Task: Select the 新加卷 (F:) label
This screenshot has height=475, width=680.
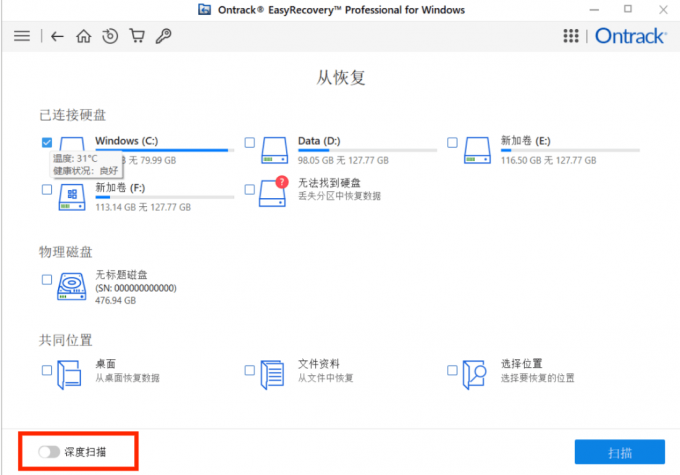Action: (120, 188)
